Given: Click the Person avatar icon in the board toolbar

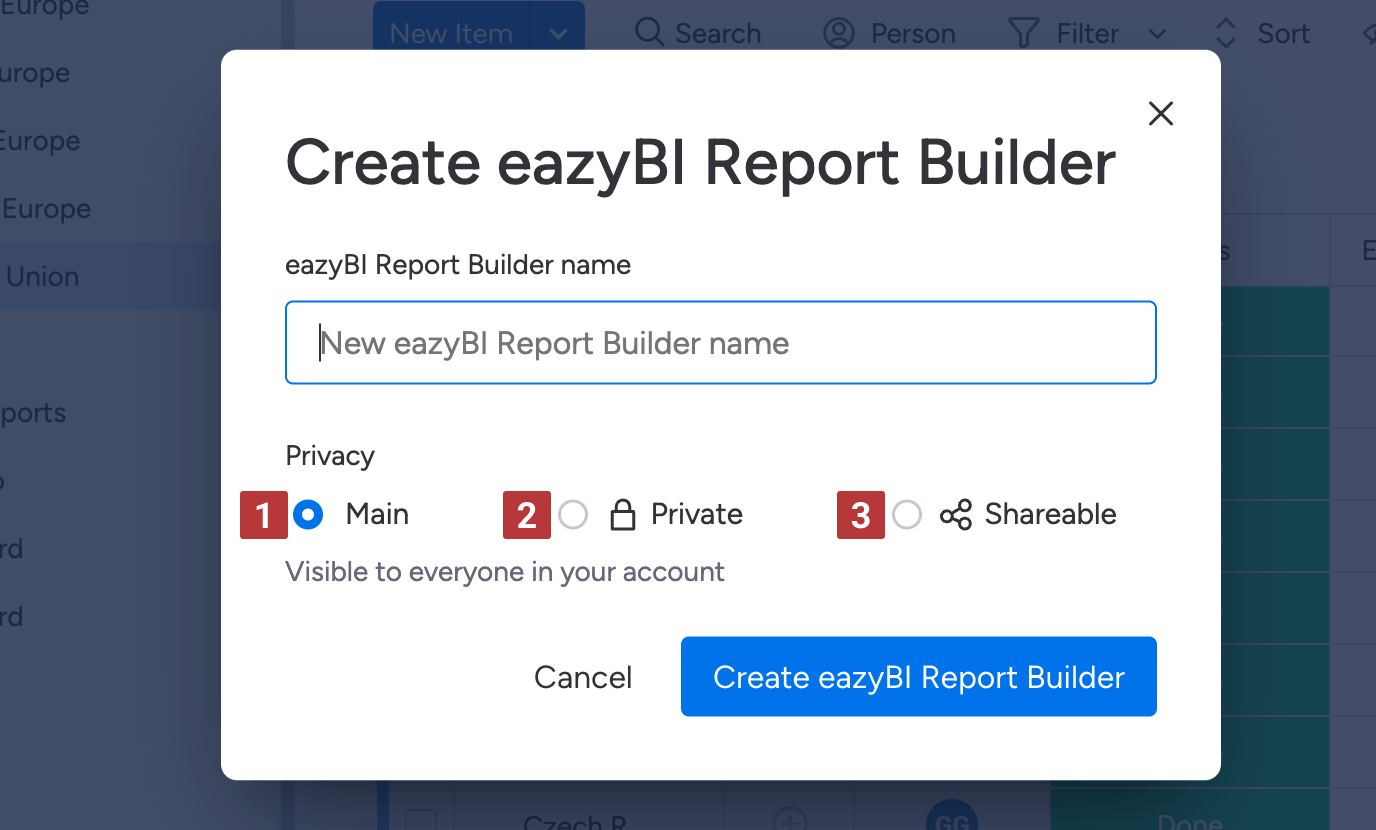Looking at the screenshot, I should (x=838, y=32).
